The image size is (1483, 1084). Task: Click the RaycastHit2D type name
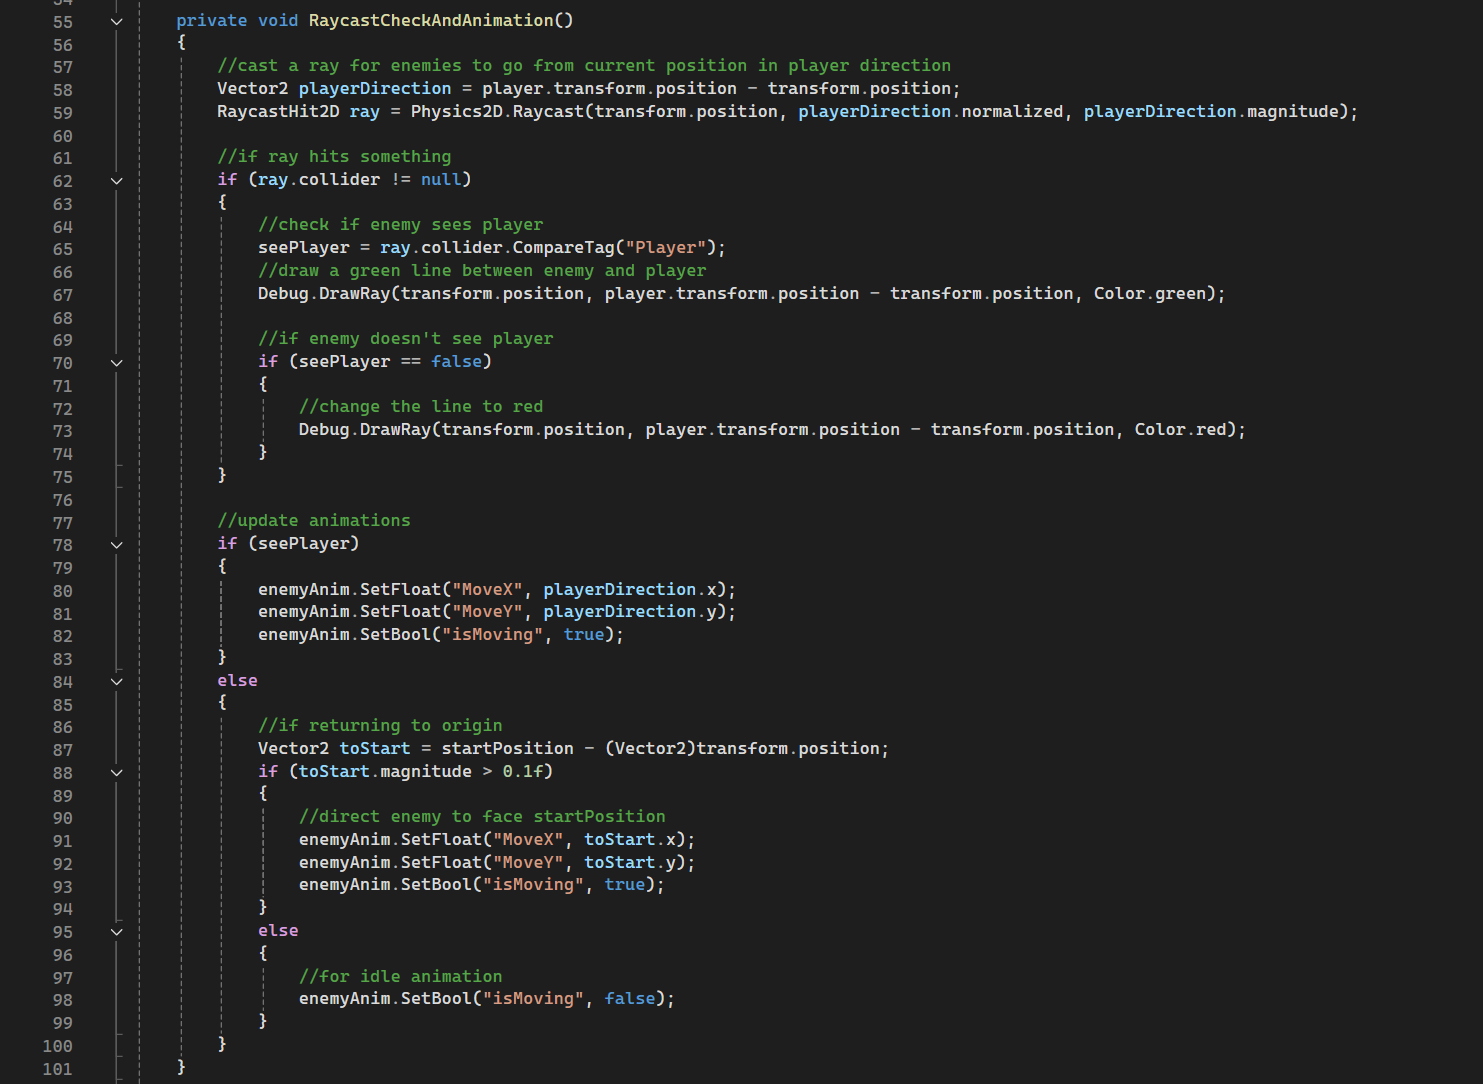pos(278,111)
